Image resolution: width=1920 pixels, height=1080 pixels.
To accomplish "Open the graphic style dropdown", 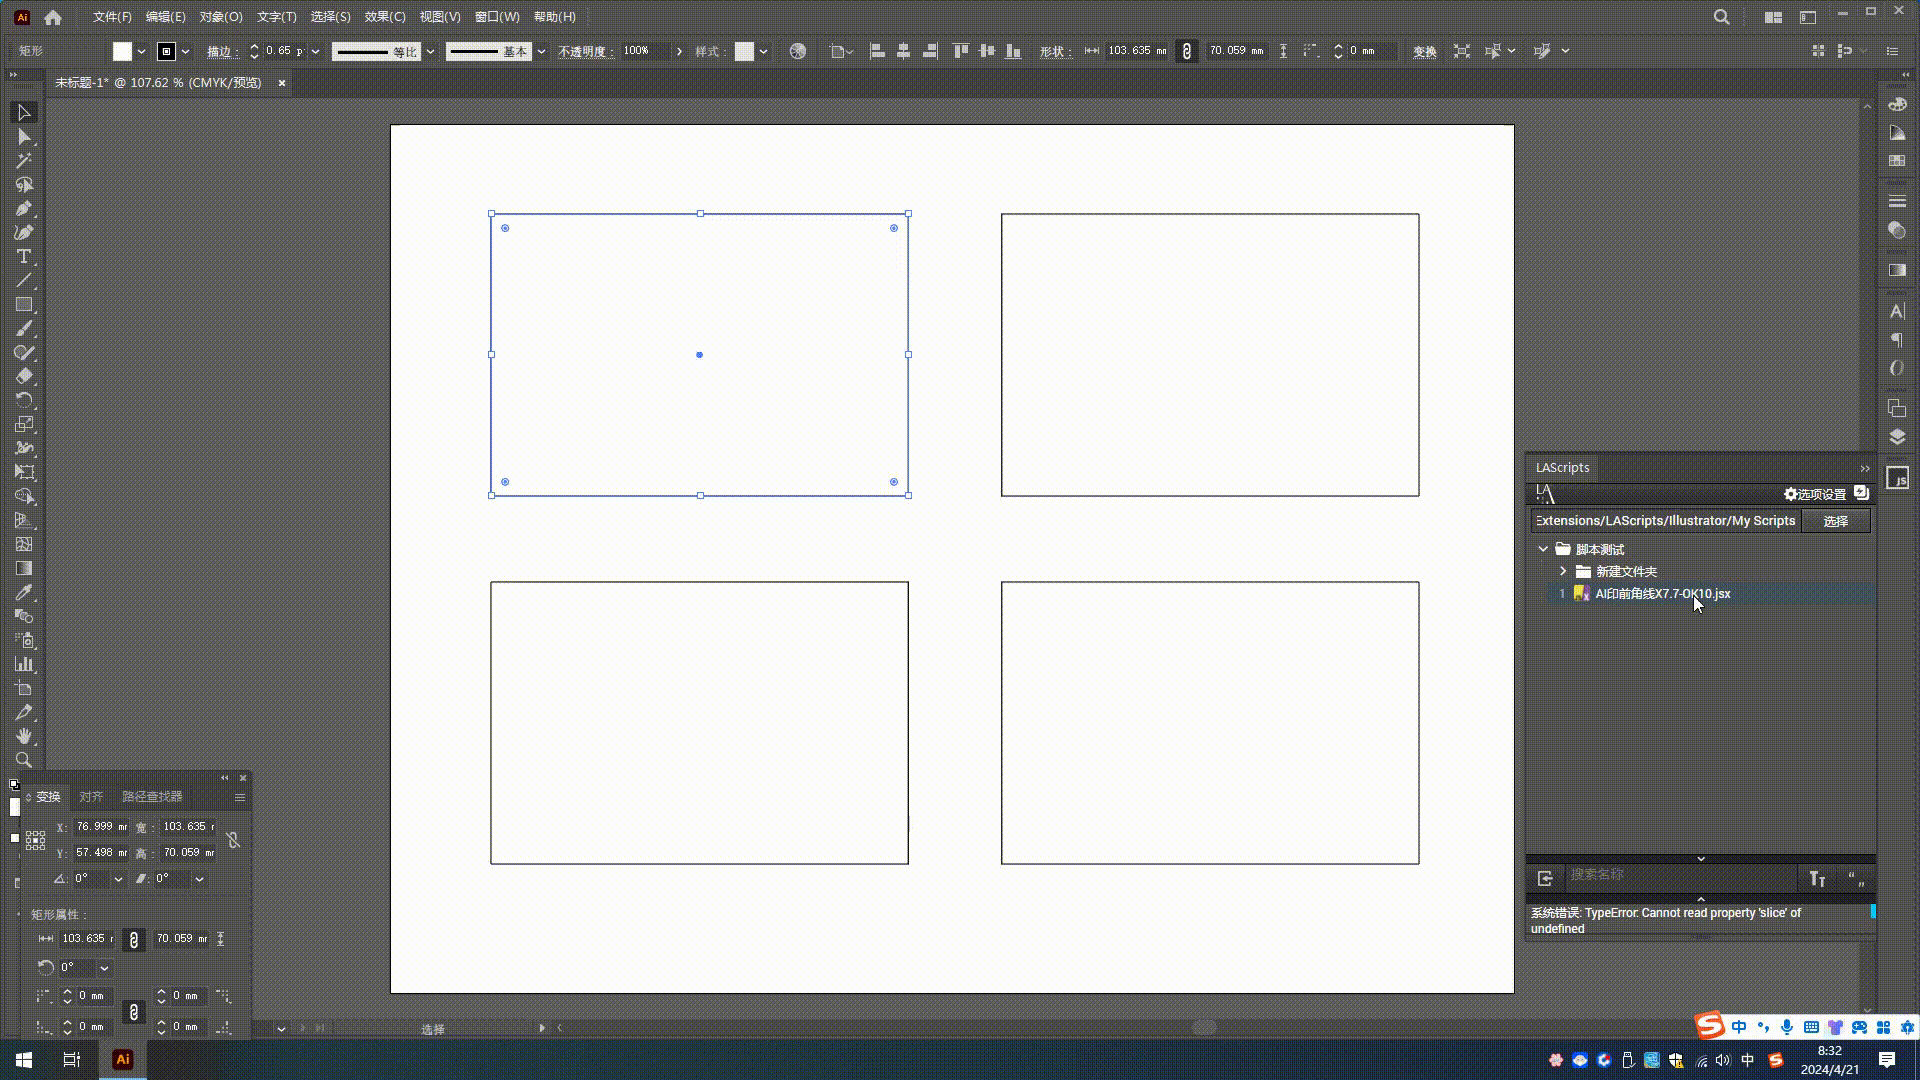I will [763, 51].
